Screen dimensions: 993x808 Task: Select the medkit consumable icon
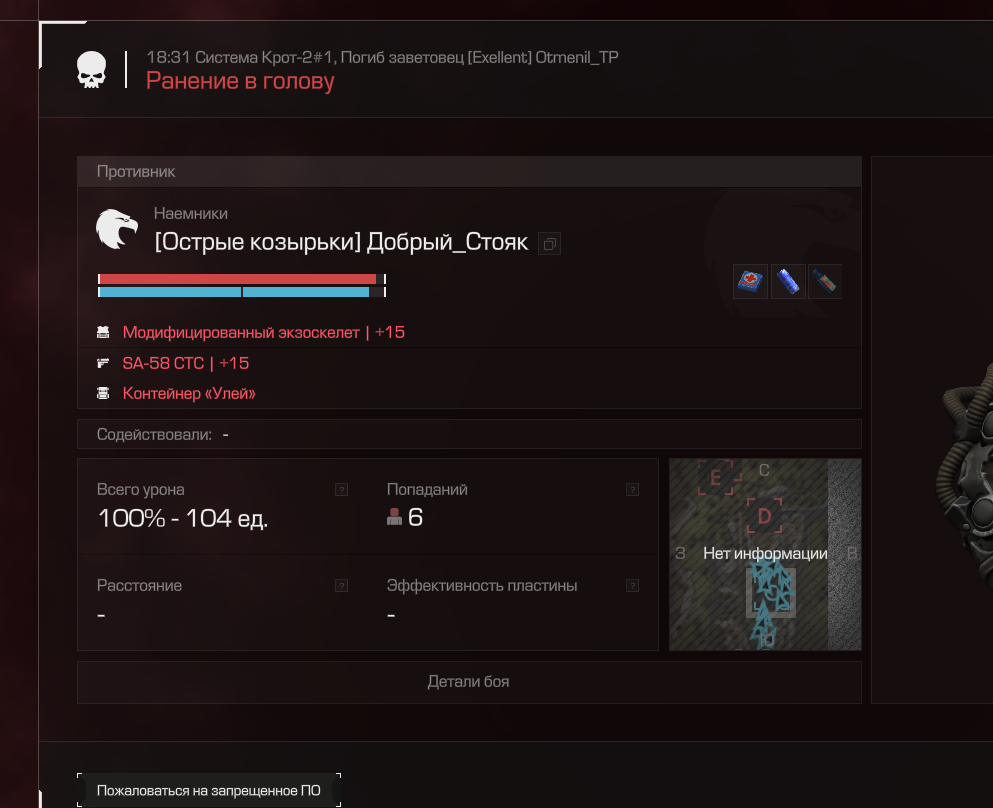pos(750,281)
